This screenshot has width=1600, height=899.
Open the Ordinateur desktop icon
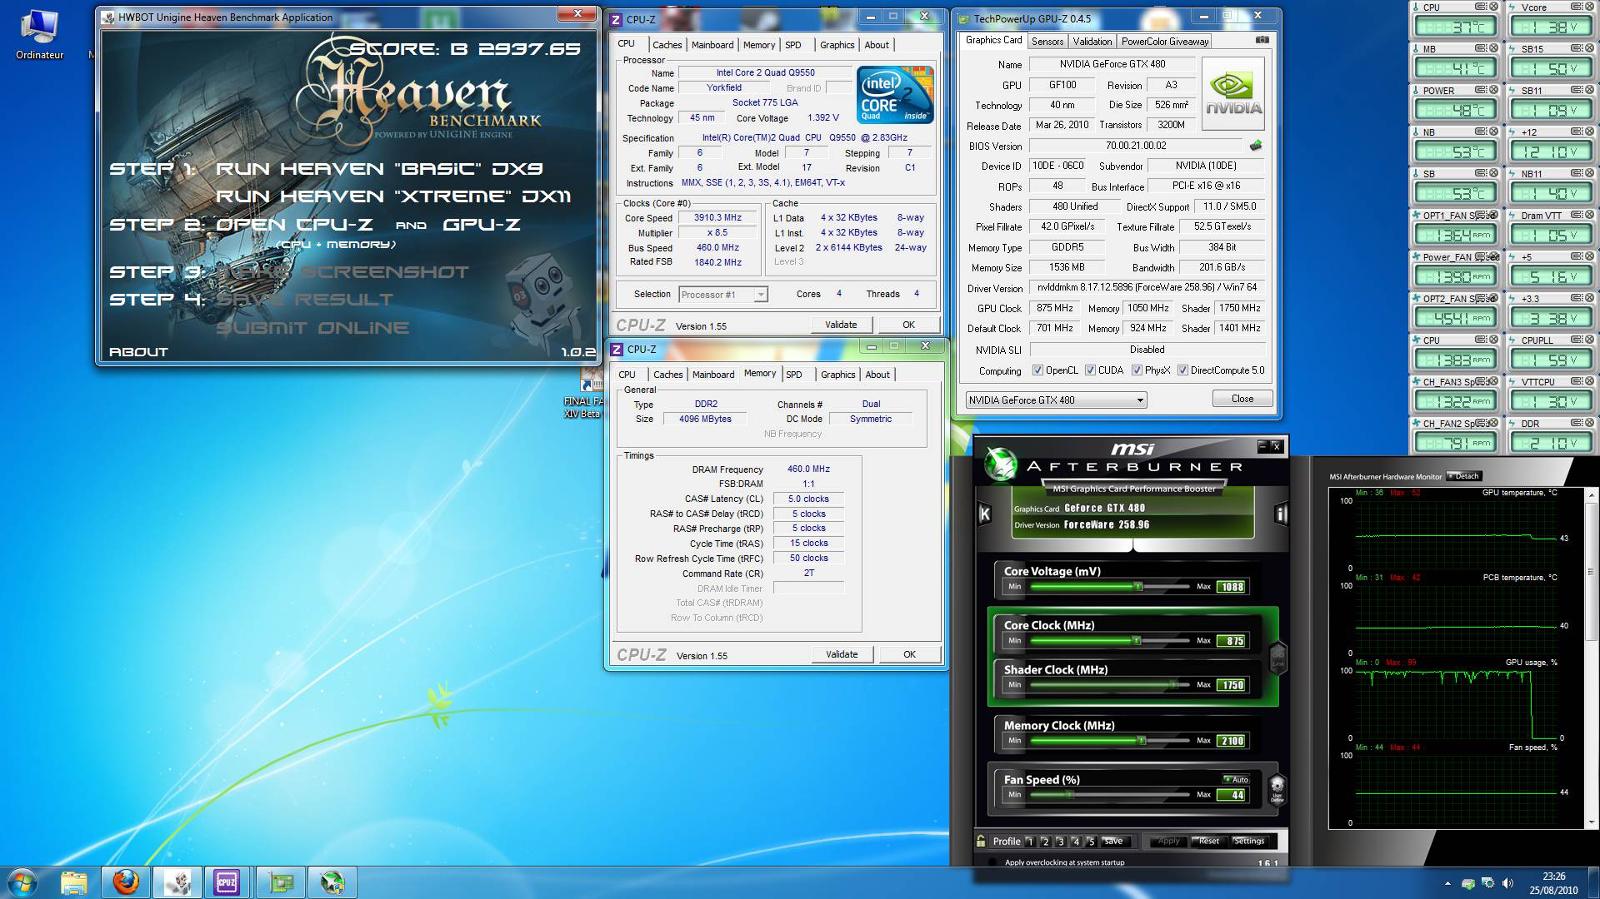point(39,34)
